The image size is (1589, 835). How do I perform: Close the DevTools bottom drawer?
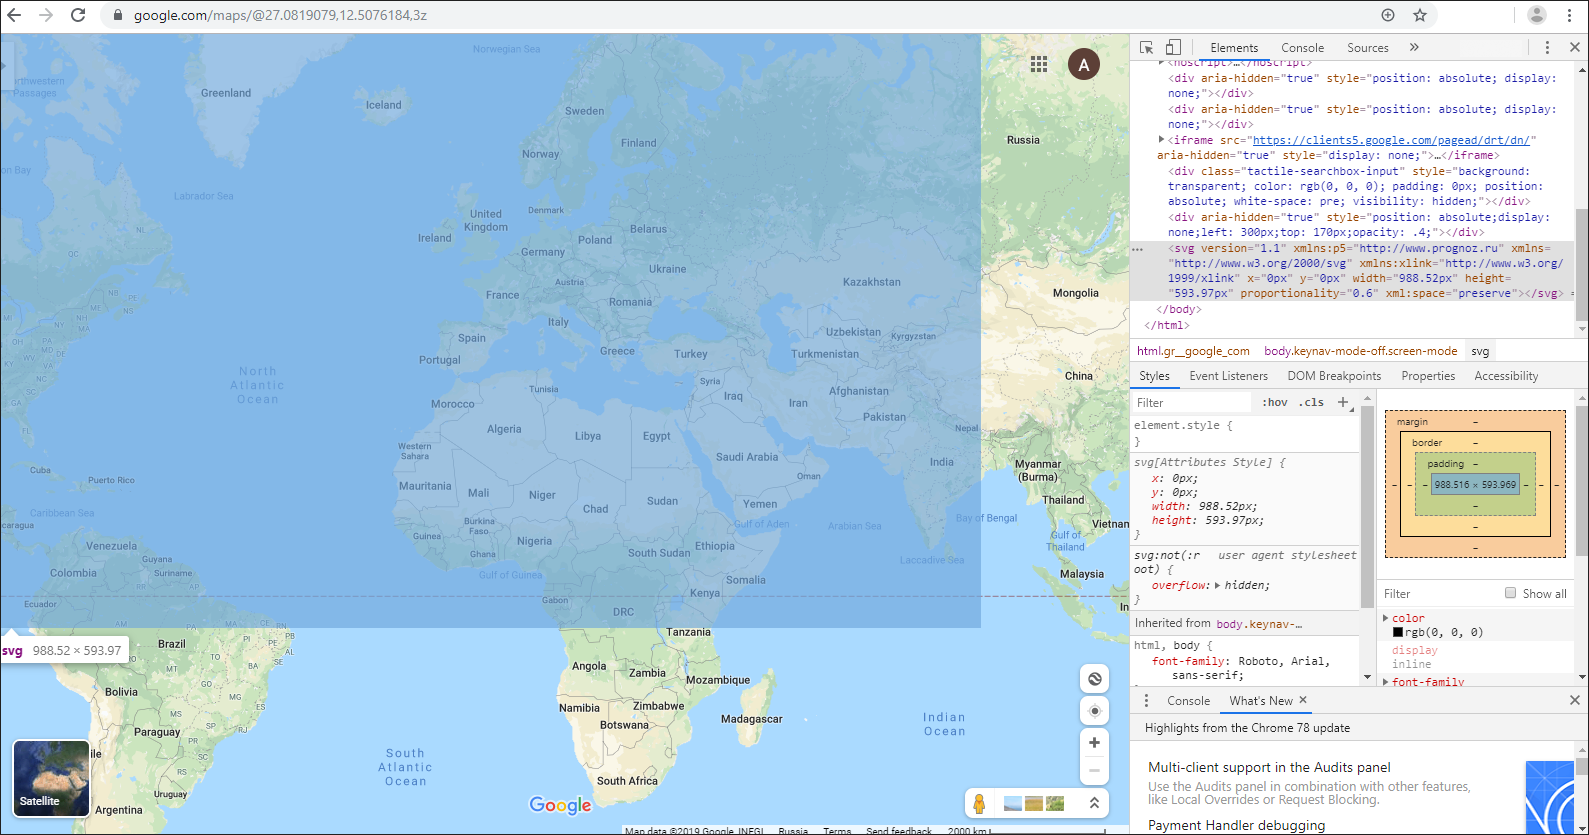click(x=1575, y=701)
